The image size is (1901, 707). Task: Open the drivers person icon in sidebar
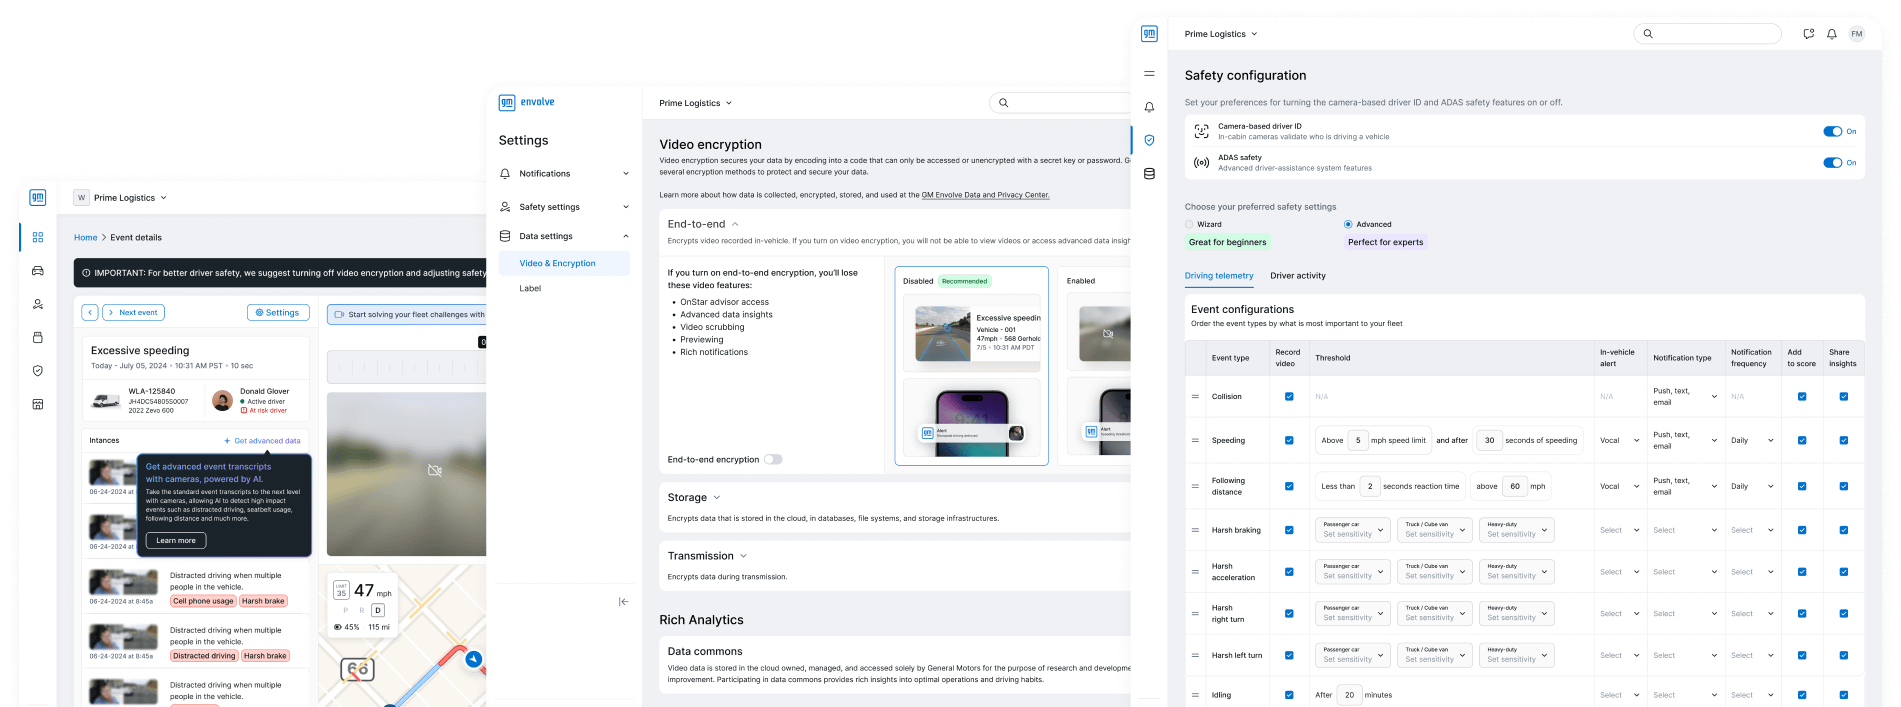[x=38, y=304]
